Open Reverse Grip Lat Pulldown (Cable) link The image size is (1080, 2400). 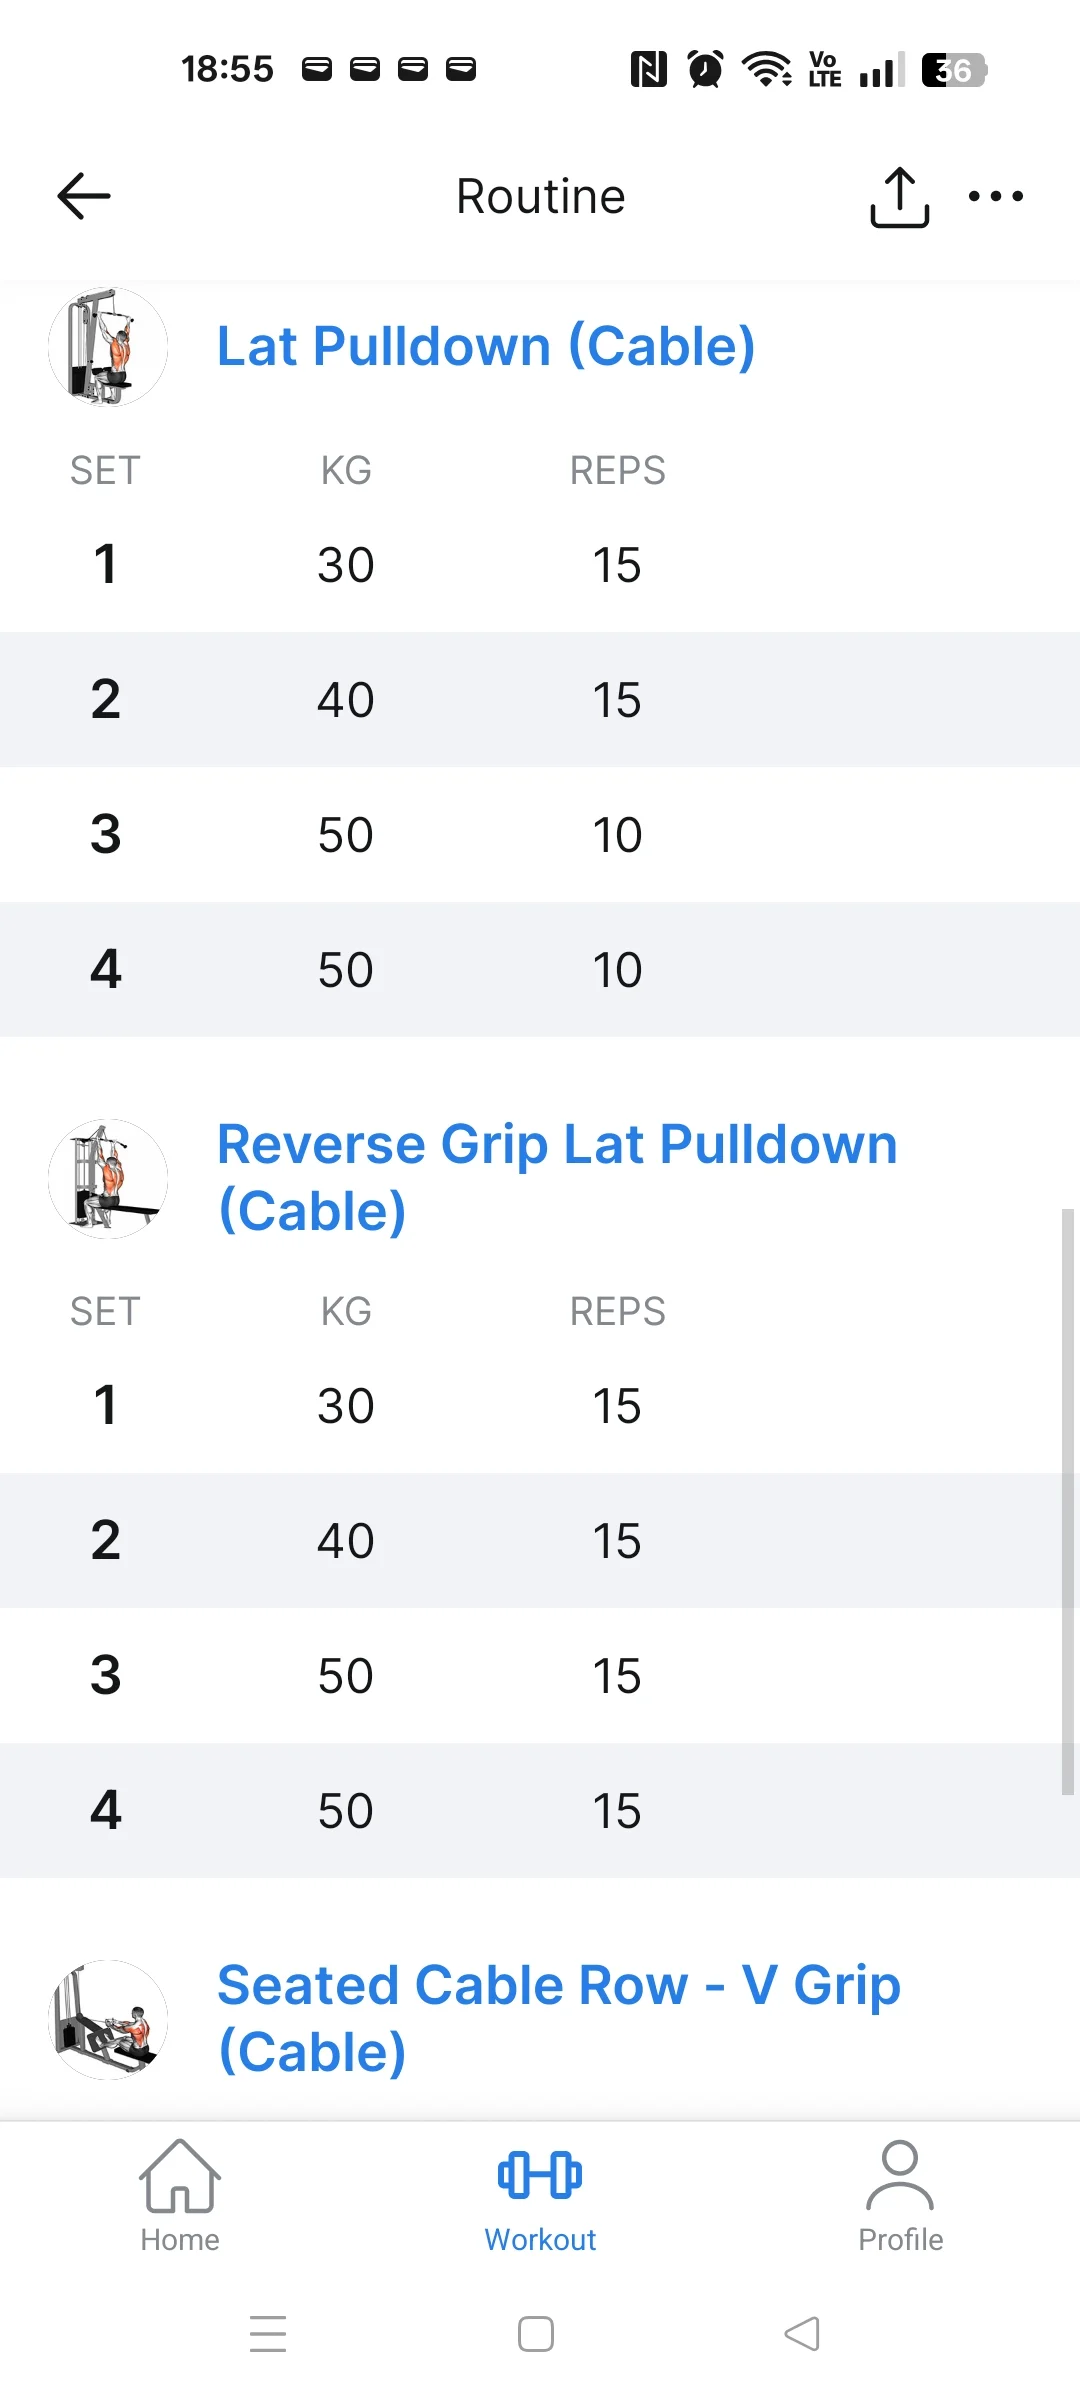tap(557, 1177)
